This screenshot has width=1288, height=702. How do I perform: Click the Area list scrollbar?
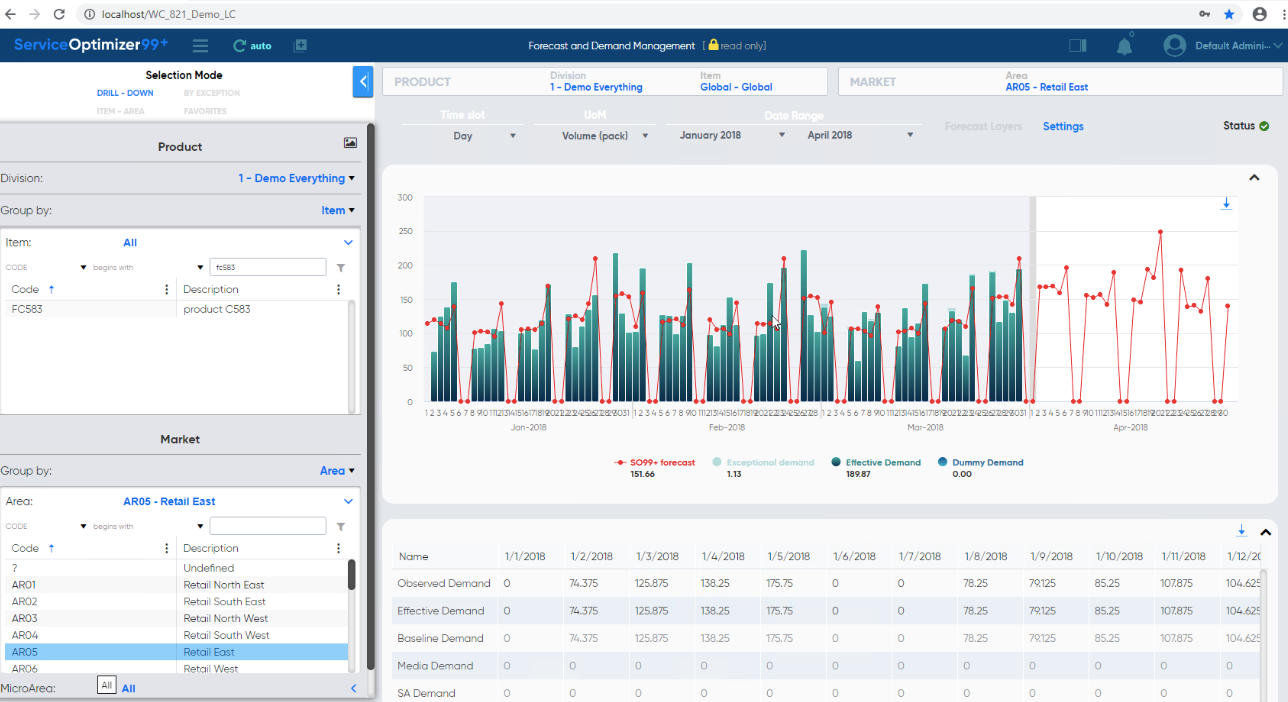[352, 575]
